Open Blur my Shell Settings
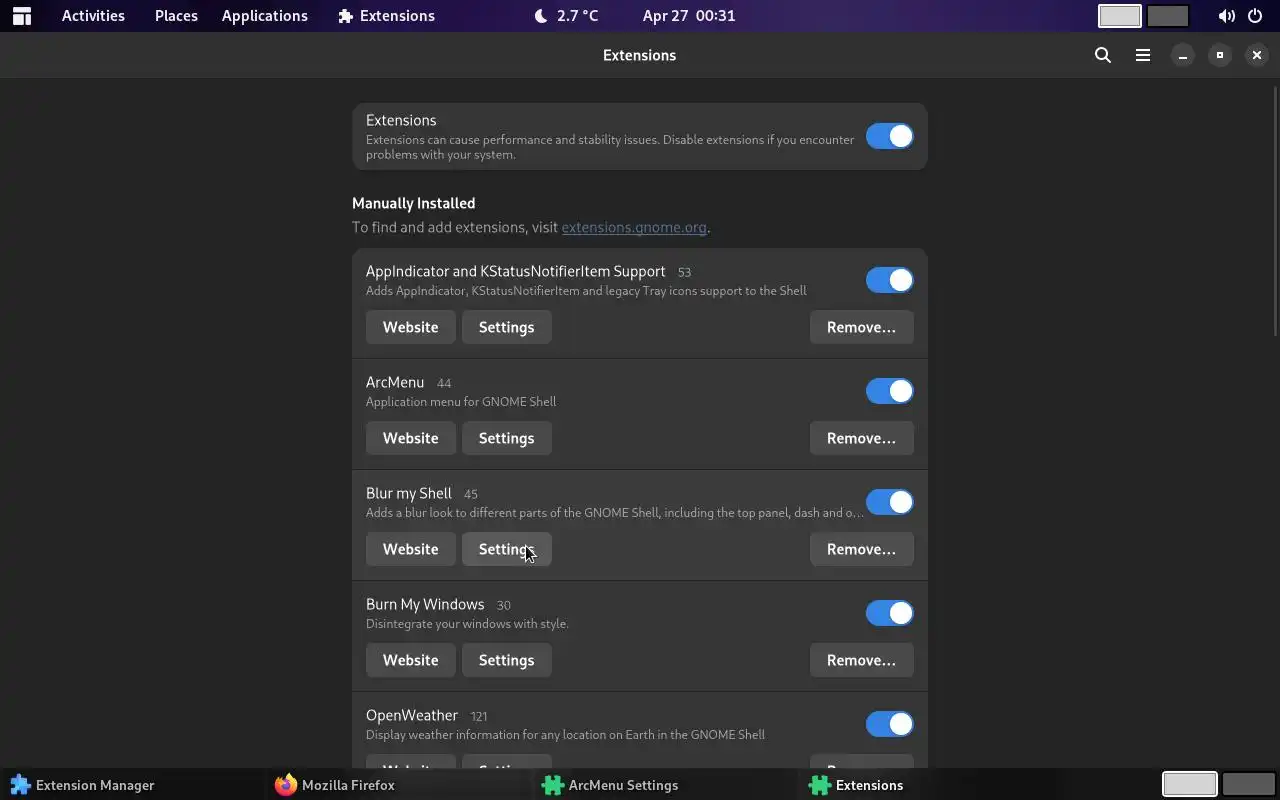 click(506, 549)
